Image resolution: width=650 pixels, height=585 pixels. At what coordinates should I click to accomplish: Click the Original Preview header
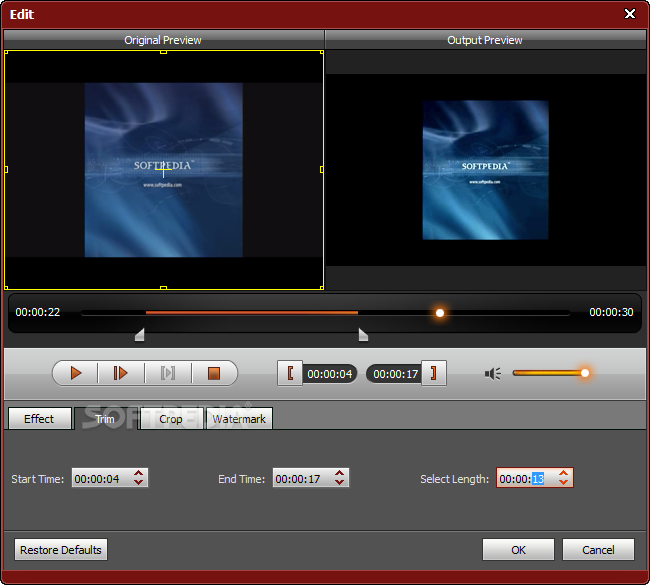tap(163, 40)
